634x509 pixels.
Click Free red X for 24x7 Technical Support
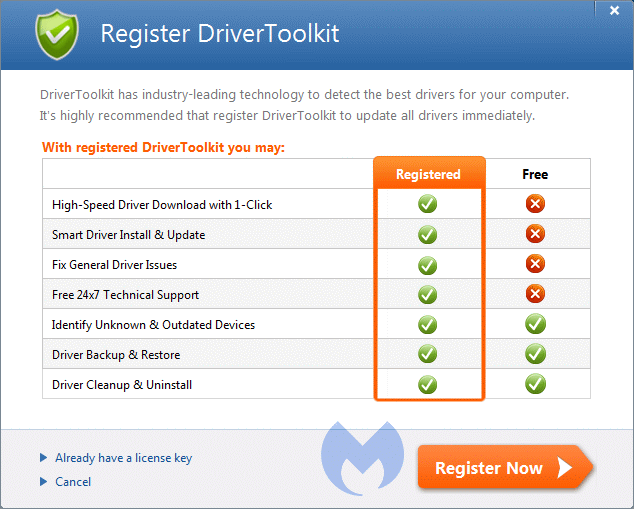535,294
